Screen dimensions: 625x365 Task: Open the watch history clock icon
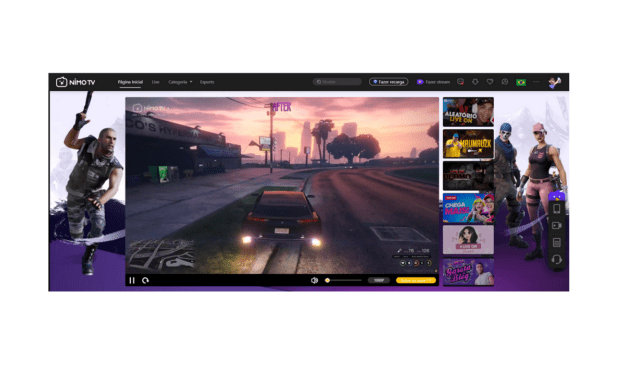505,82
